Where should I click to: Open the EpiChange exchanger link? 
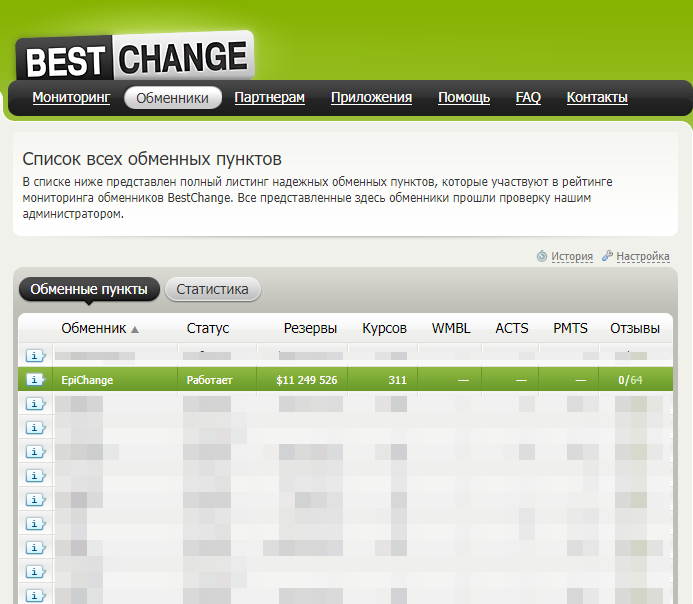(x=87, y=380)
